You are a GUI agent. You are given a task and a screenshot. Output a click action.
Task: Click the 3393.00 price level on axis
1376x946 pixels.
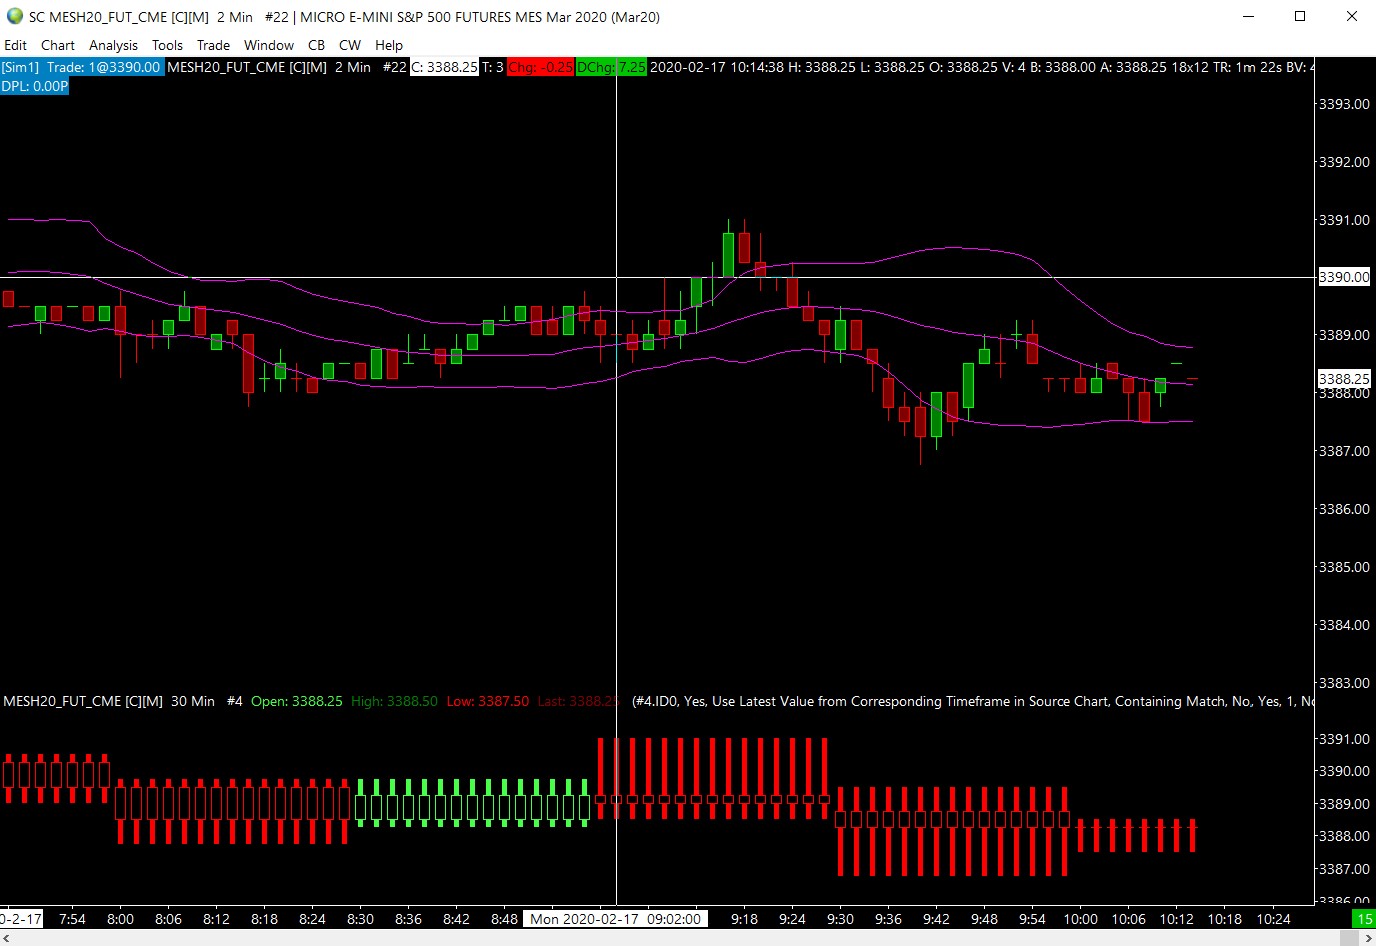coord(1344,104)
